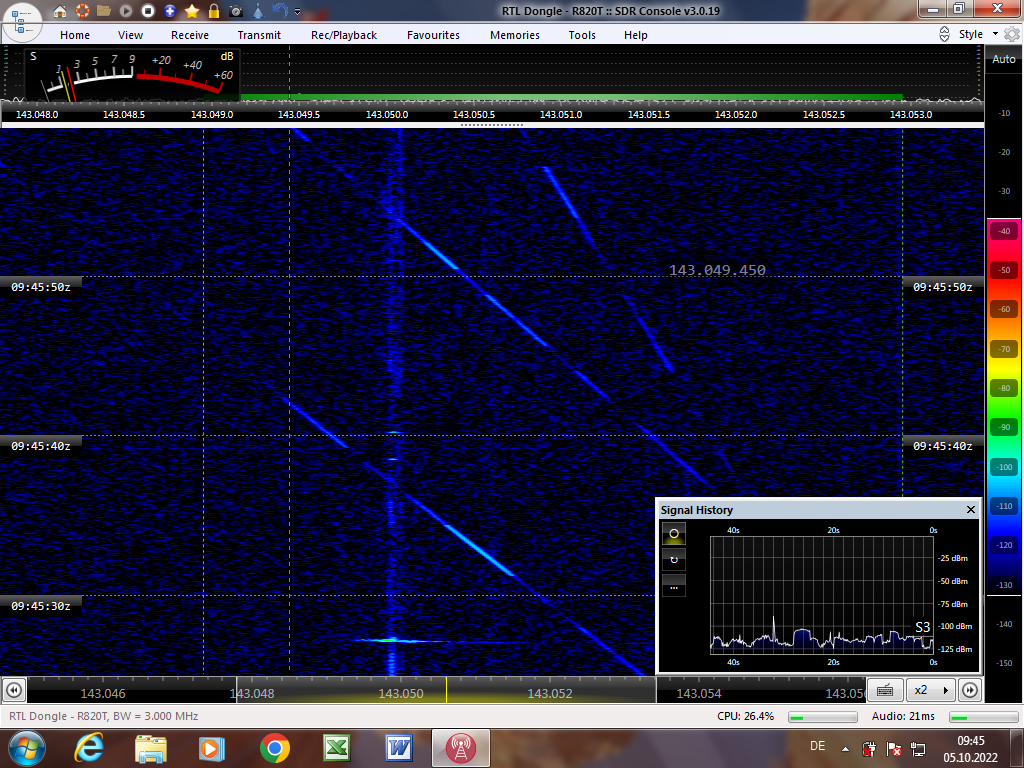Open the Memories ribbon tab
The width and height of the screenshot is (1024, 768).
coord(515,35)
